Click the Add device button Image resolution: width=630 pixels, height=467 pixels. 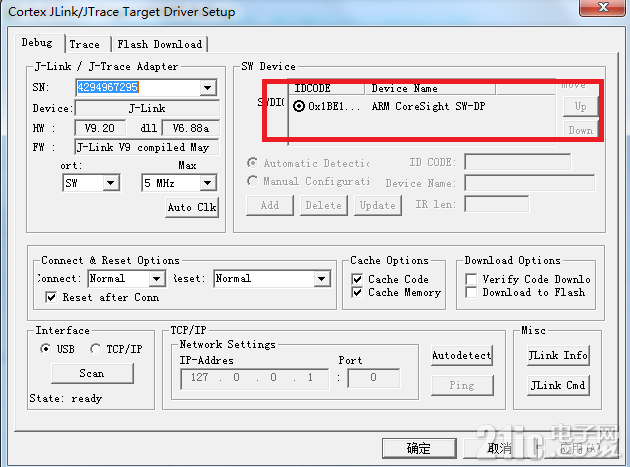(x=270, y=205)
